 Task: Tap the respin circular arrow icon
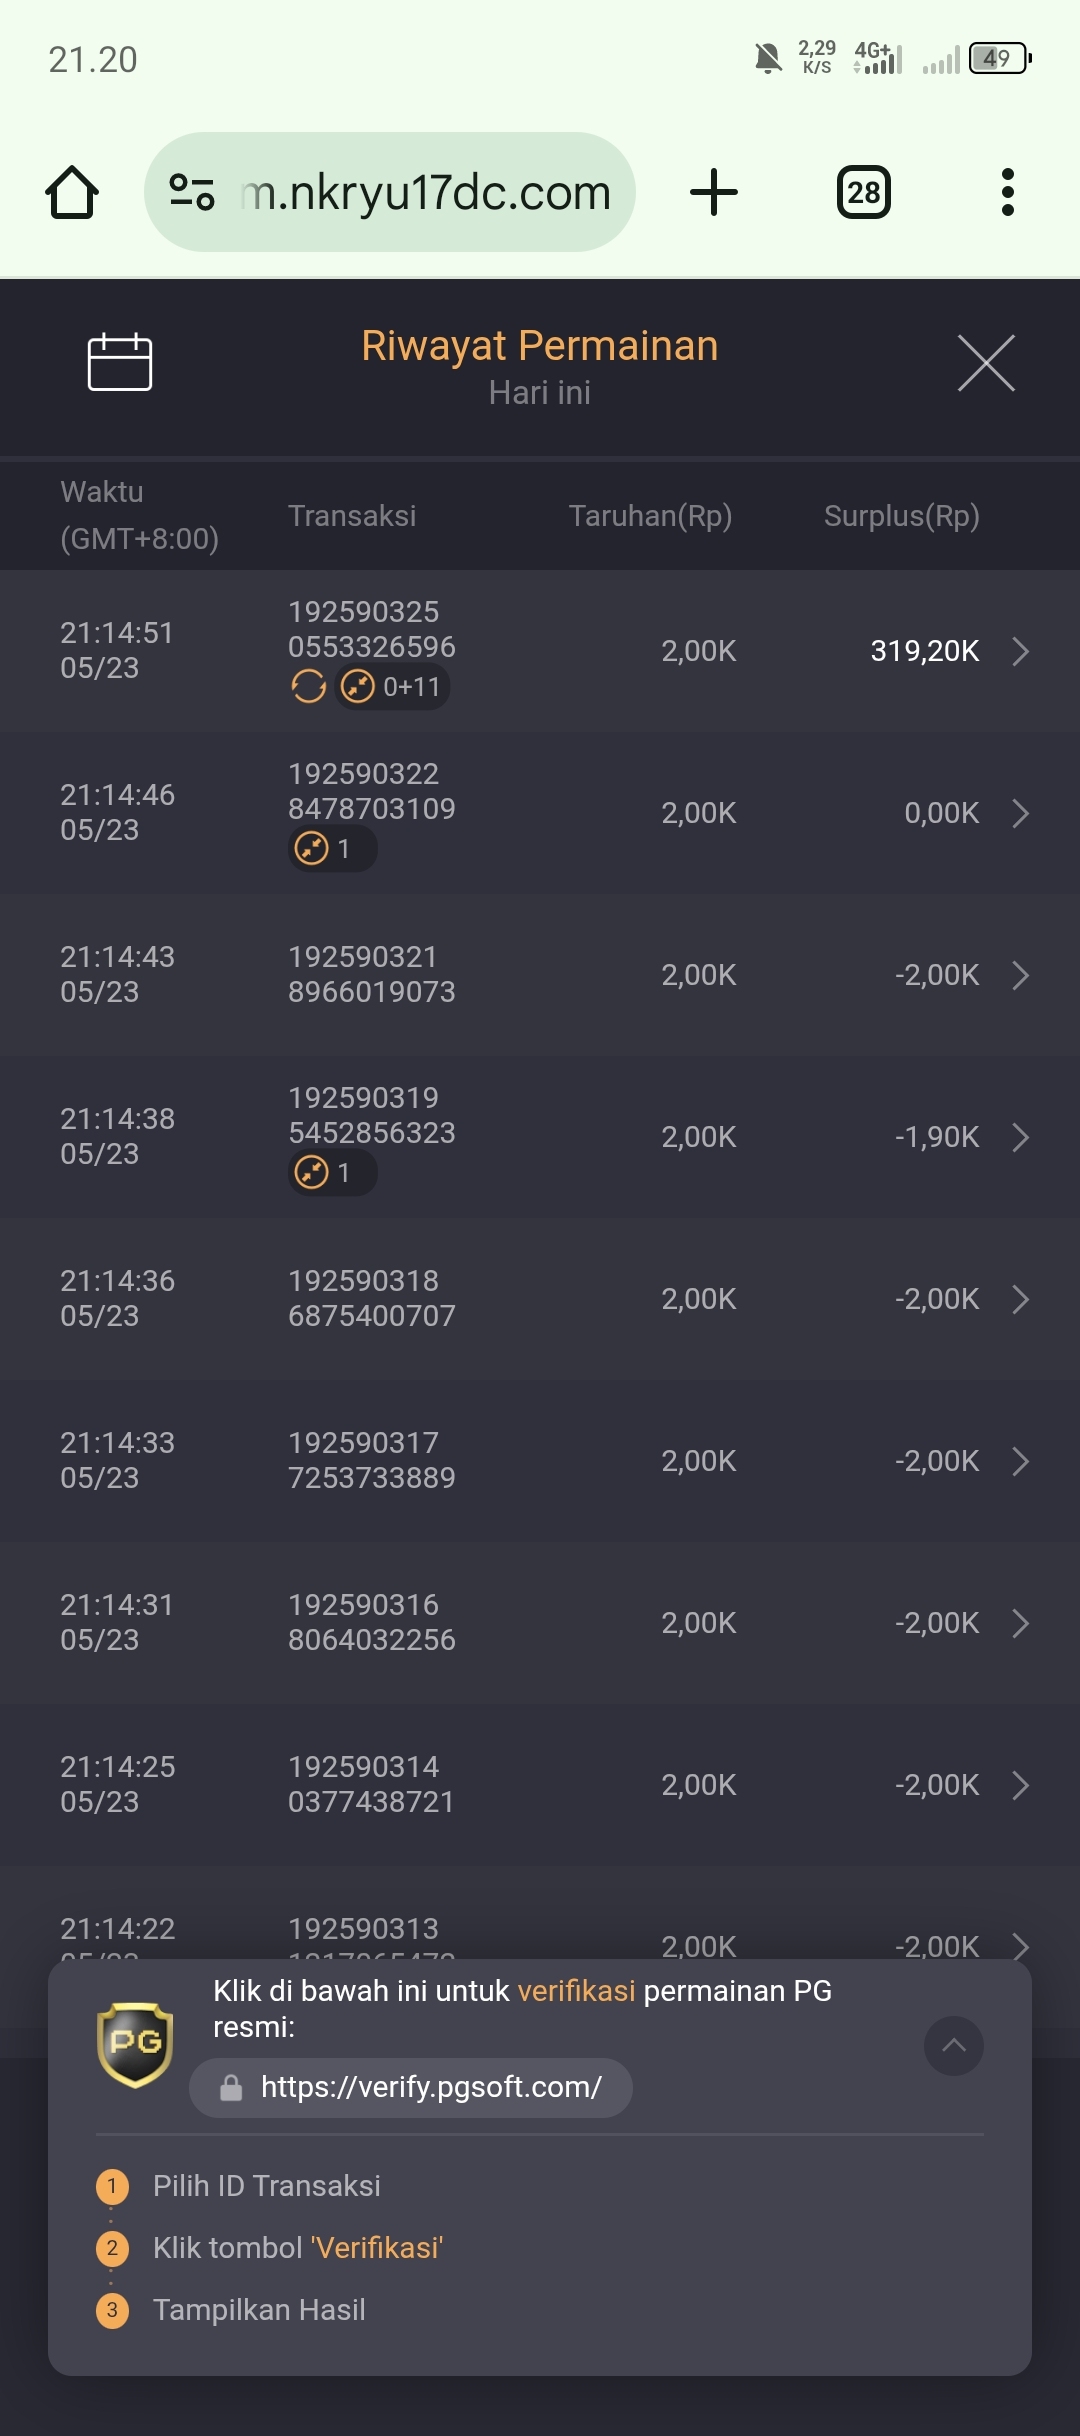309,687
